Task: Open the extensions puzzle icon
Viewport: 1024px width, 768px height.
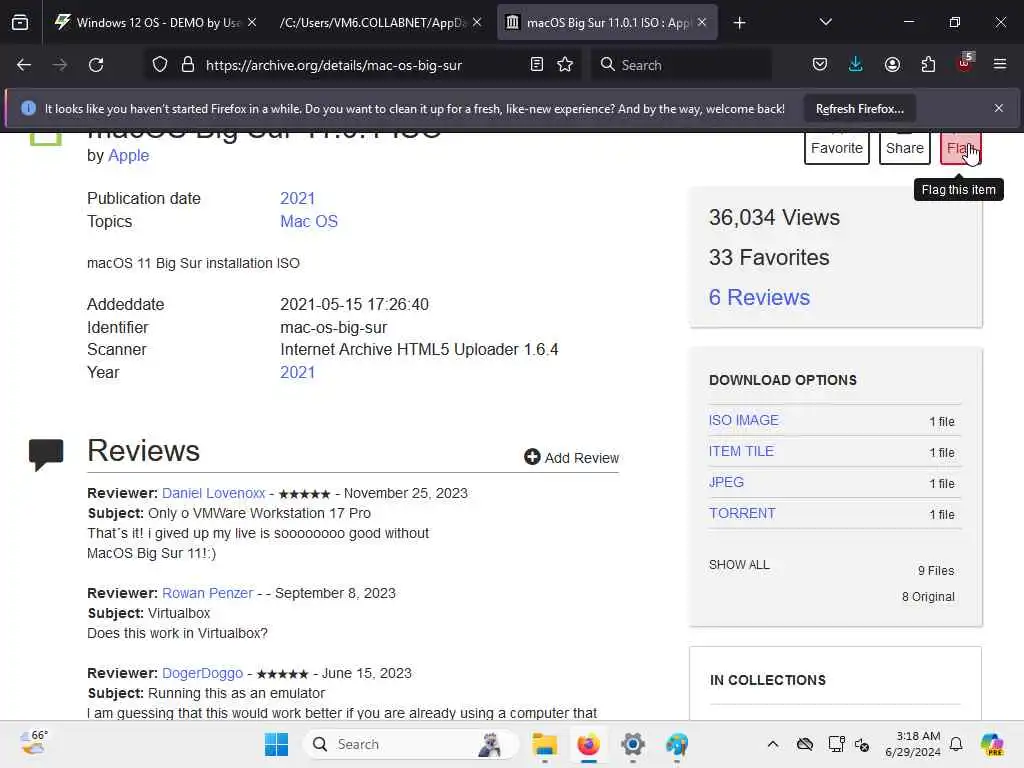Action: pyautogui.click(x=928, y=65)
